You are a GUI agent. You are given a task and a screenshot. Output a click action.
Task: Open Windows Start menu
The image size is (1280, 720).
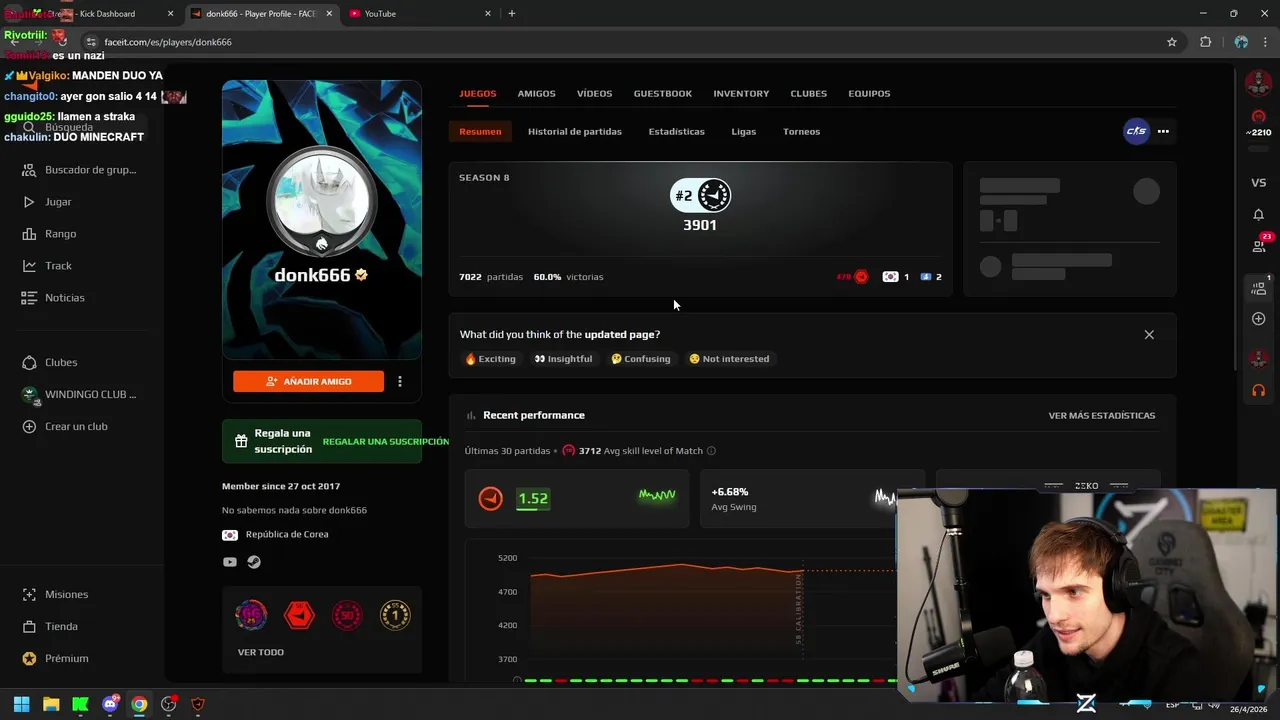pyautogui.click(x=22, y=704)
